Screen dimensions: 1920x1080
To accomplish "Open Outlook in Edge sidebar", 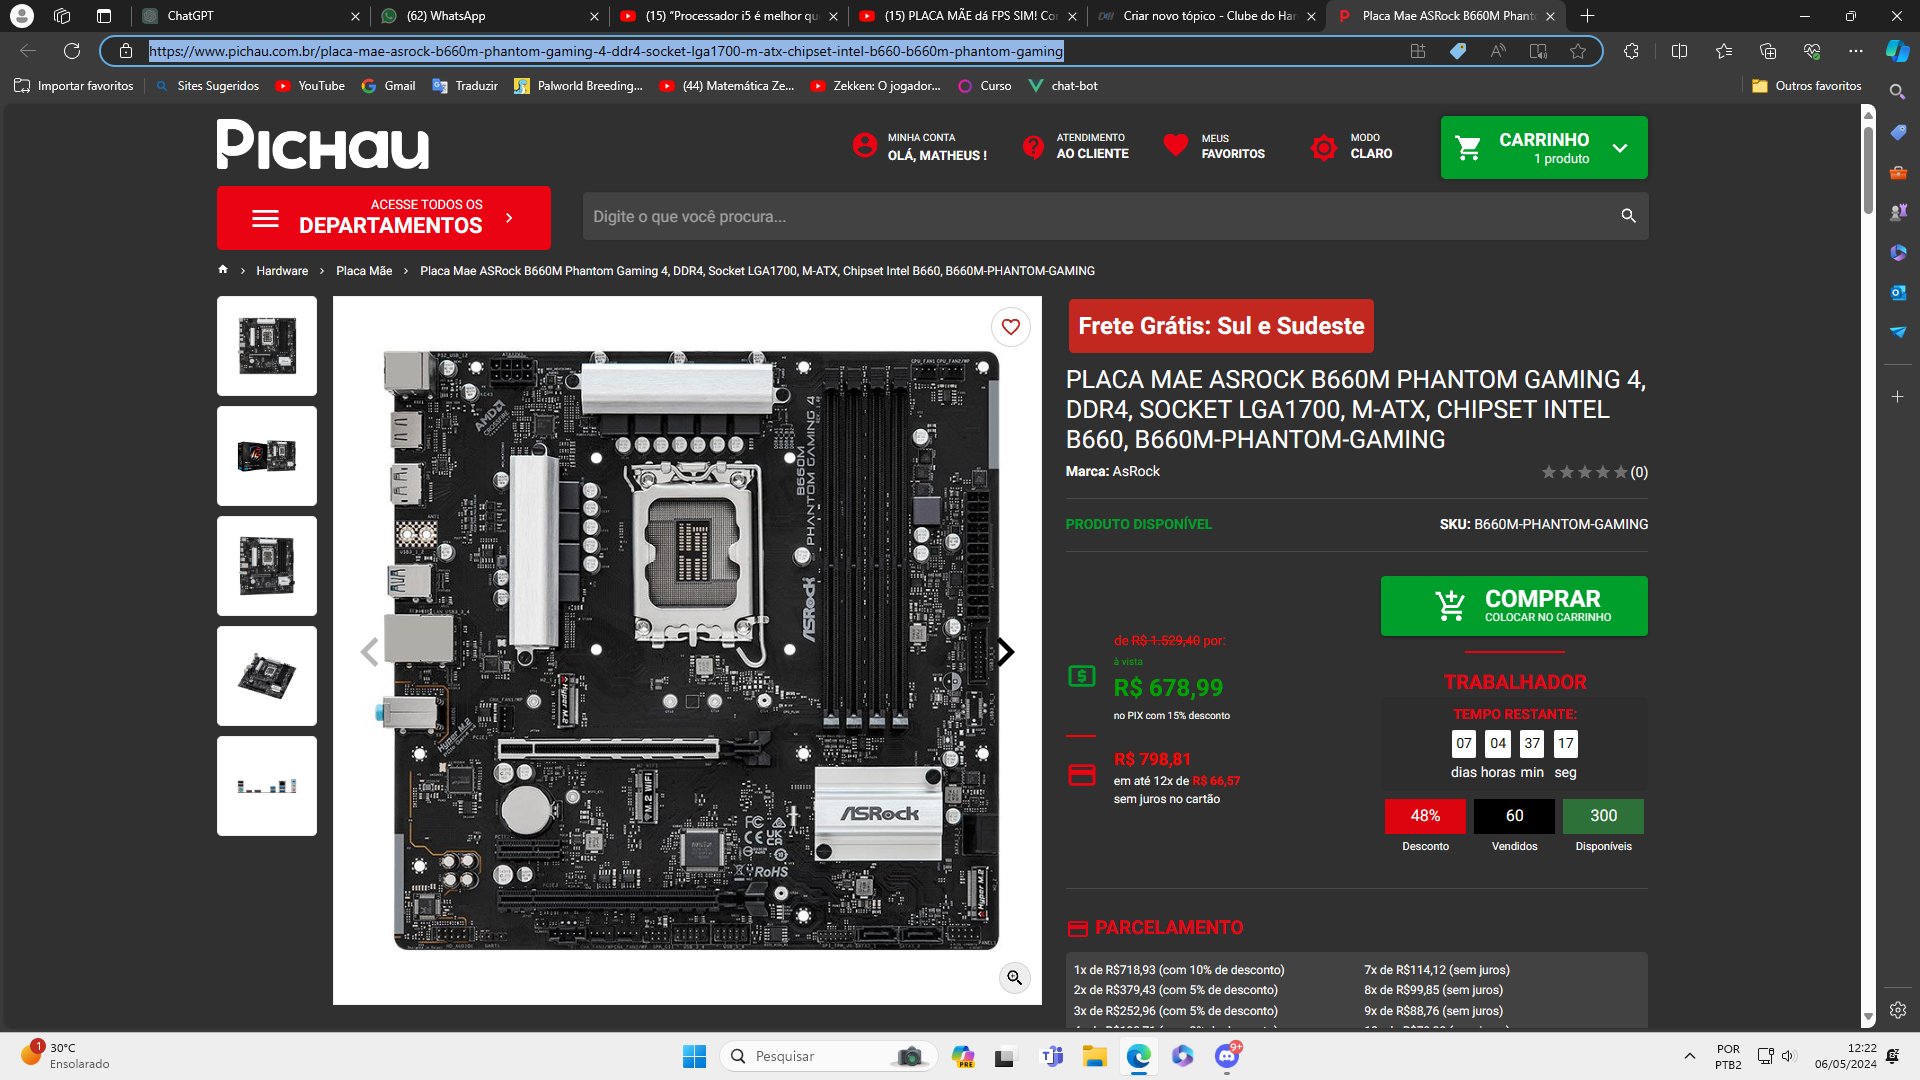I will coord(1897,292).
